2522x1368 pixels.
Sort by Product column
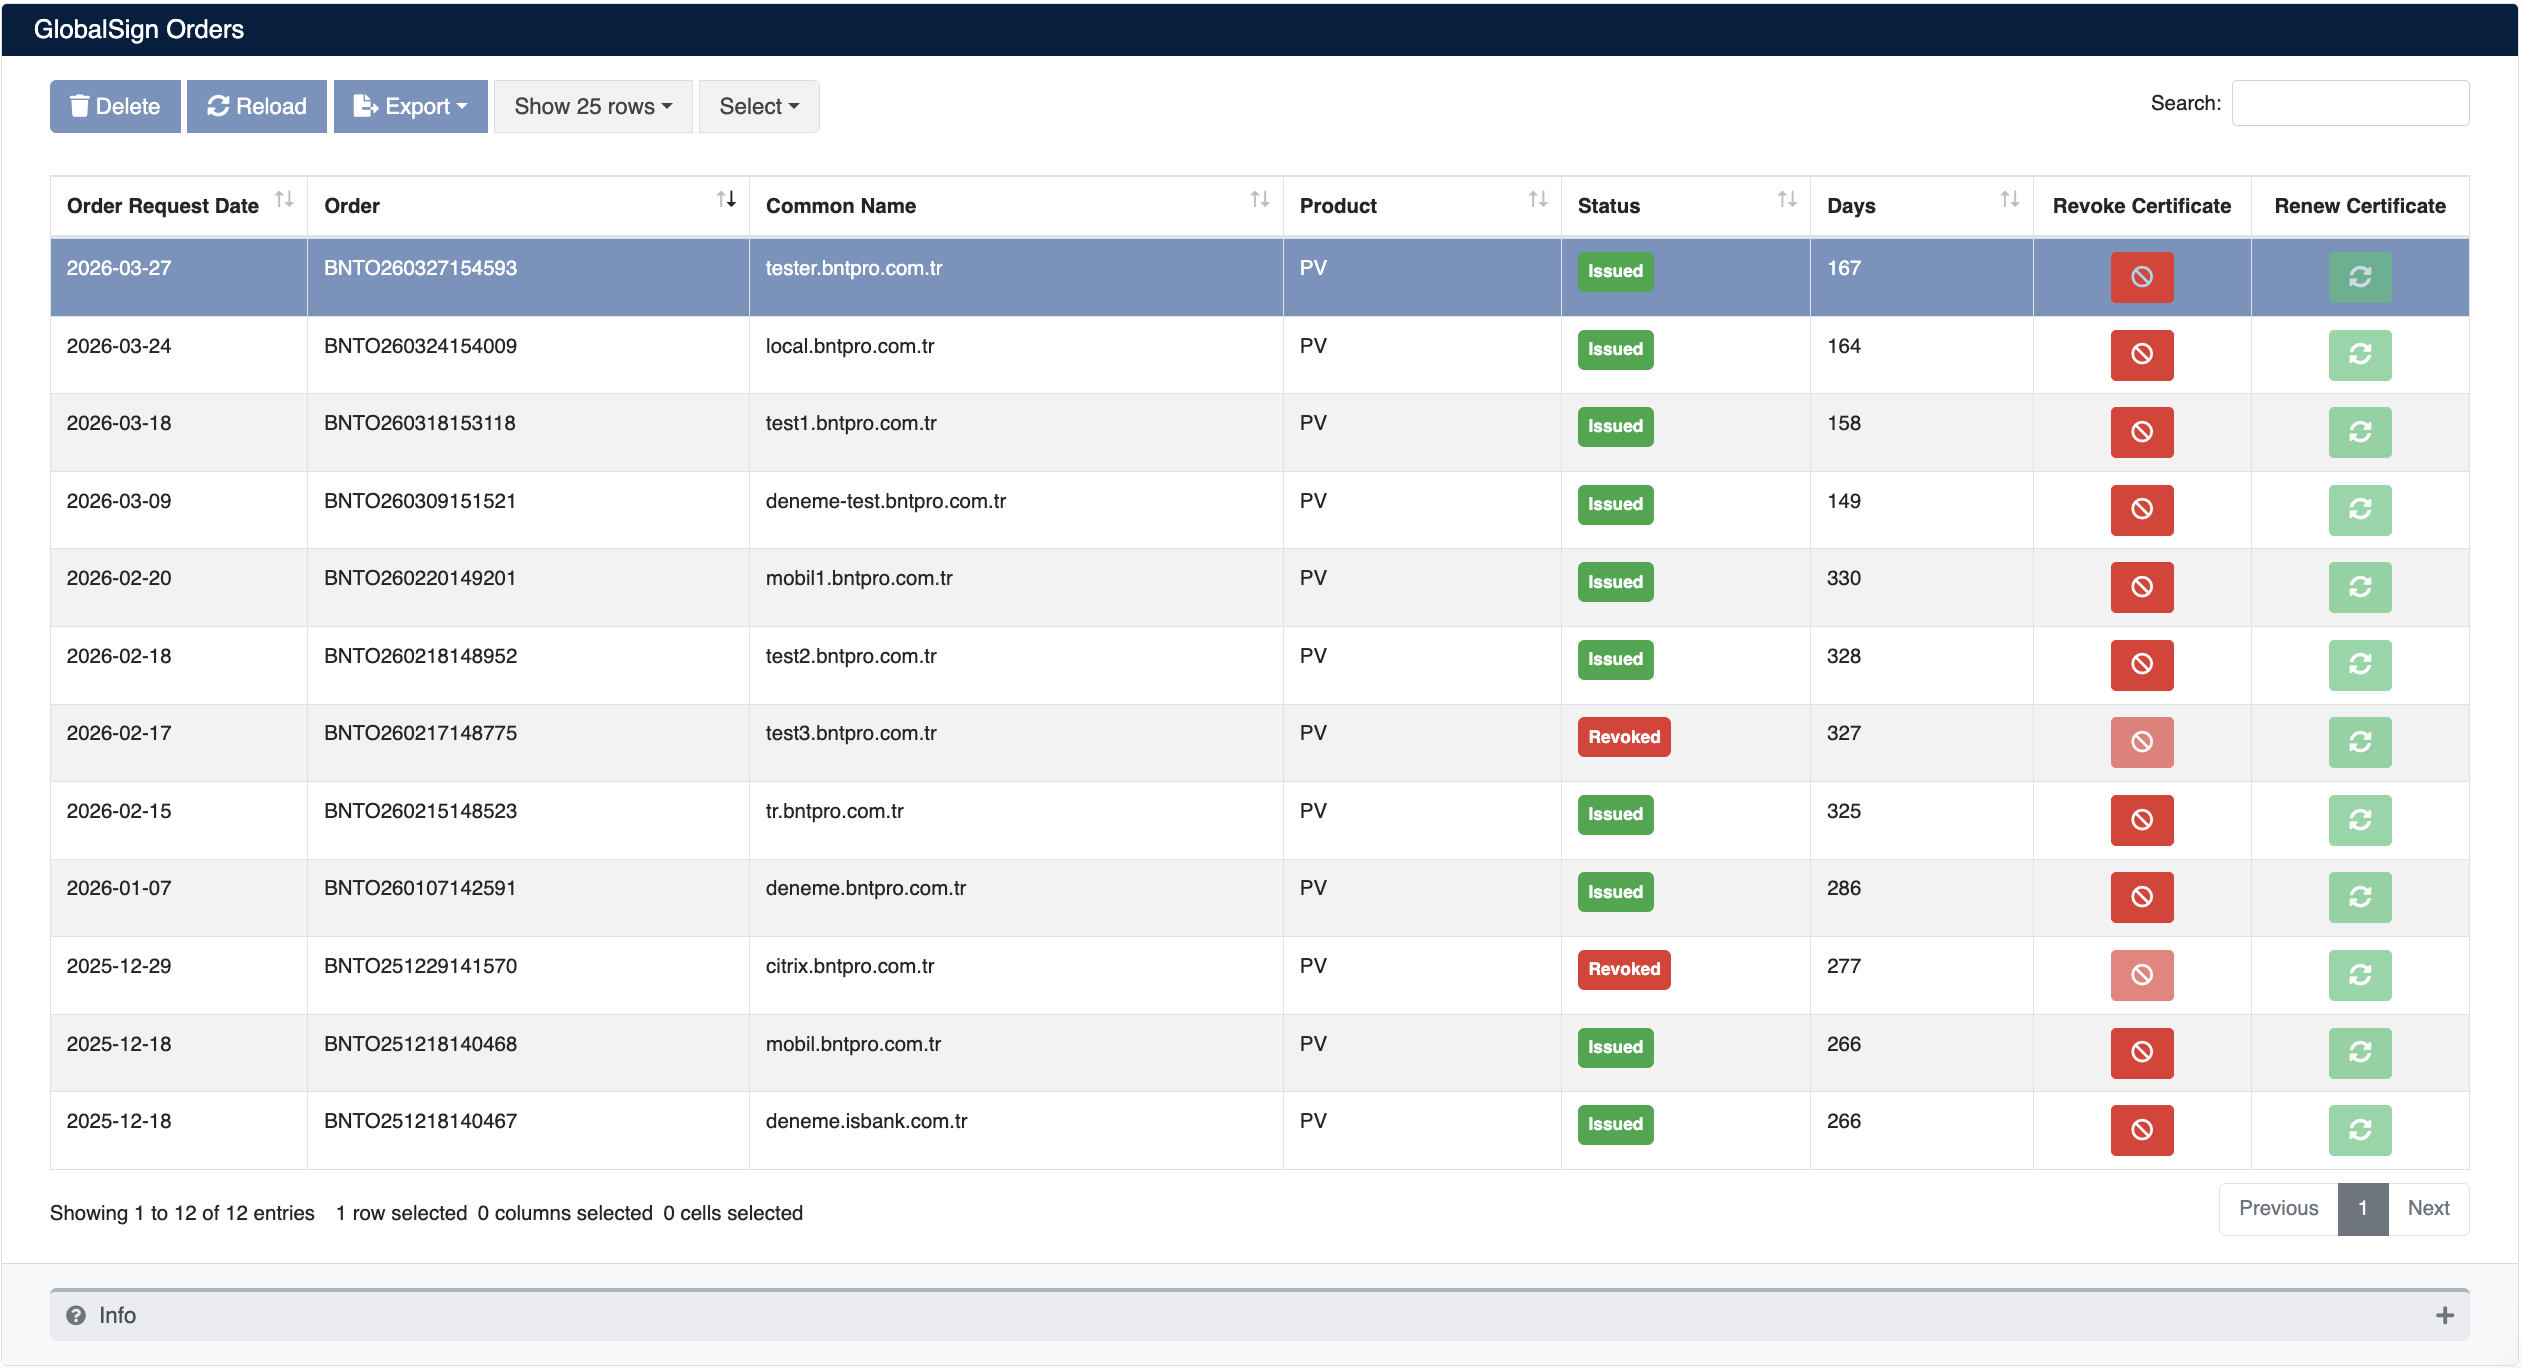click(1422, 206)
